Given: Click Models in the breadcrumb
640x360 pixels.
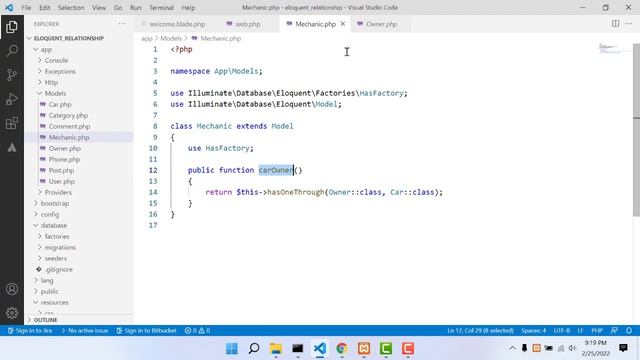Looking at the screenshot, I should (171, 38).
